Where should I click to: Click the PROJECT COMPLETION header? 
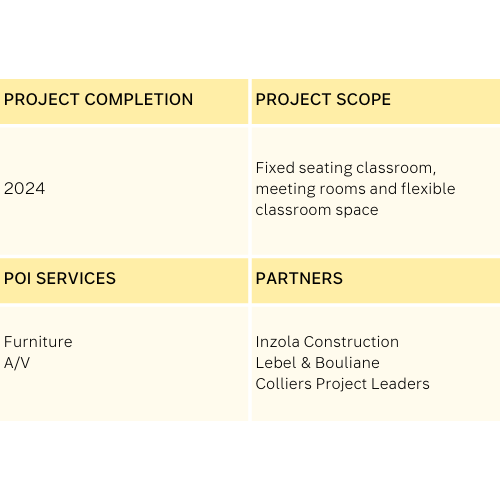[98, 99]
